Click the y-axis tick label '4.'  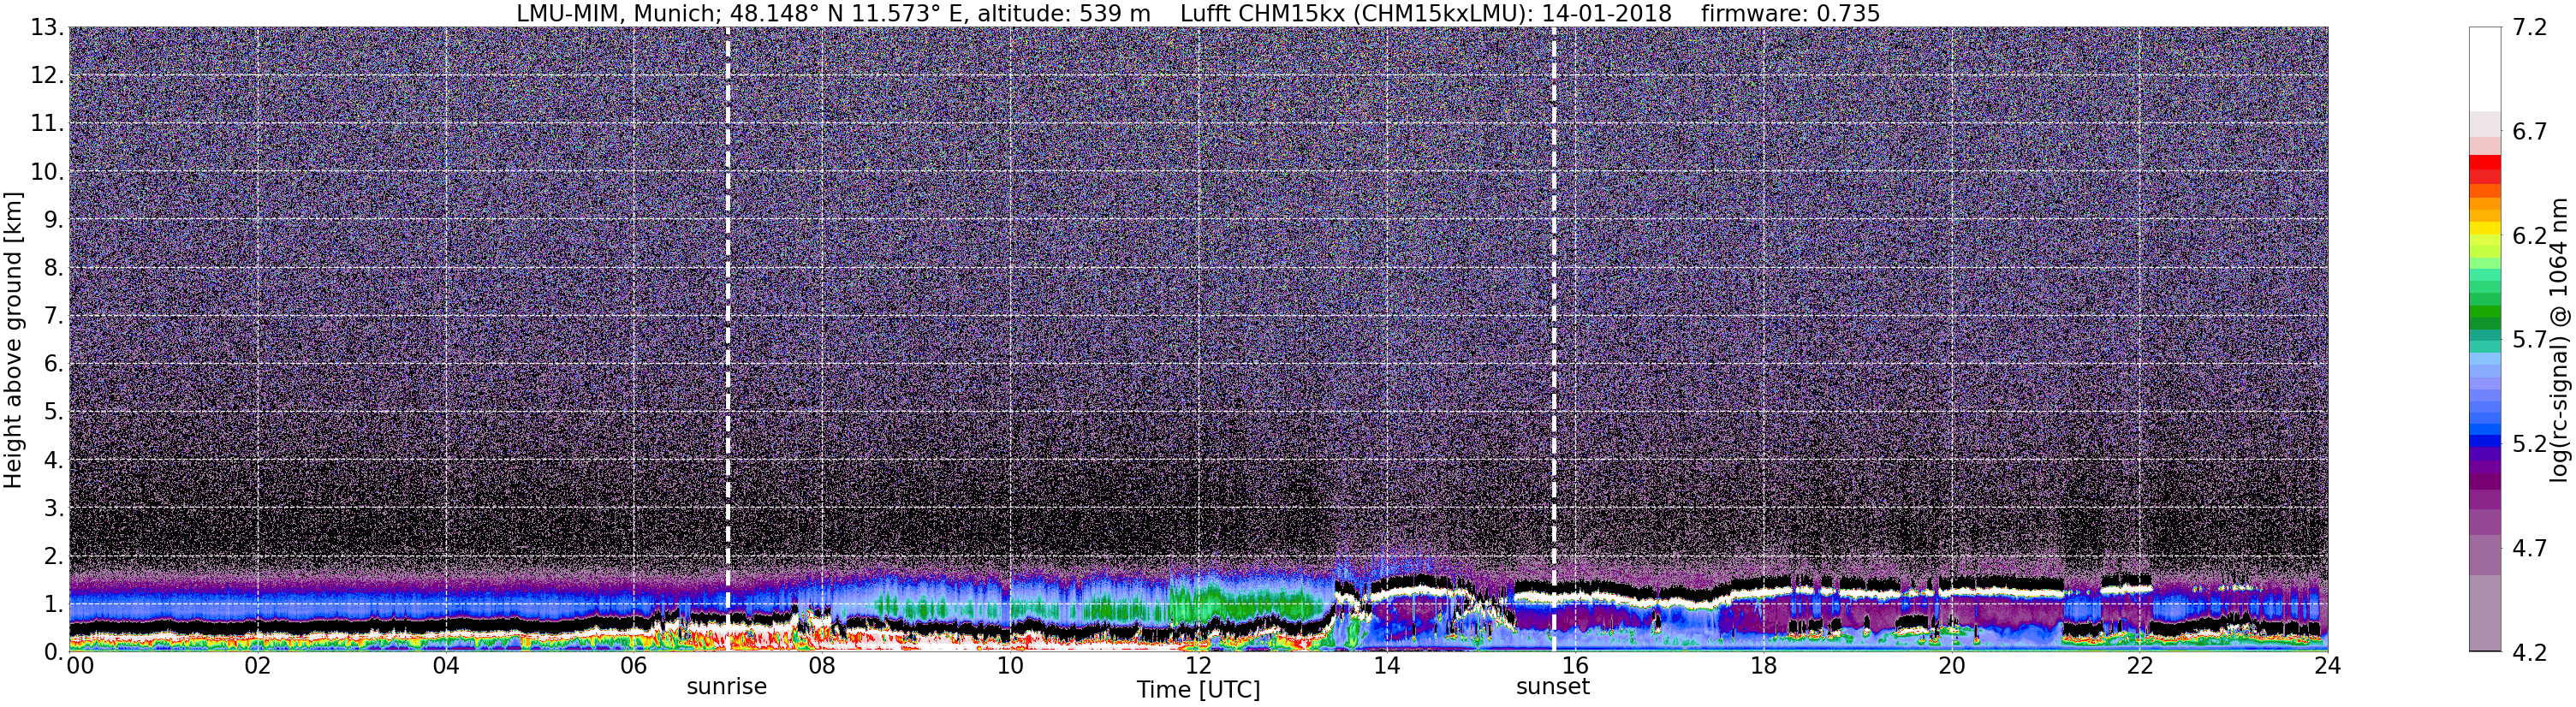coord(54,460)
